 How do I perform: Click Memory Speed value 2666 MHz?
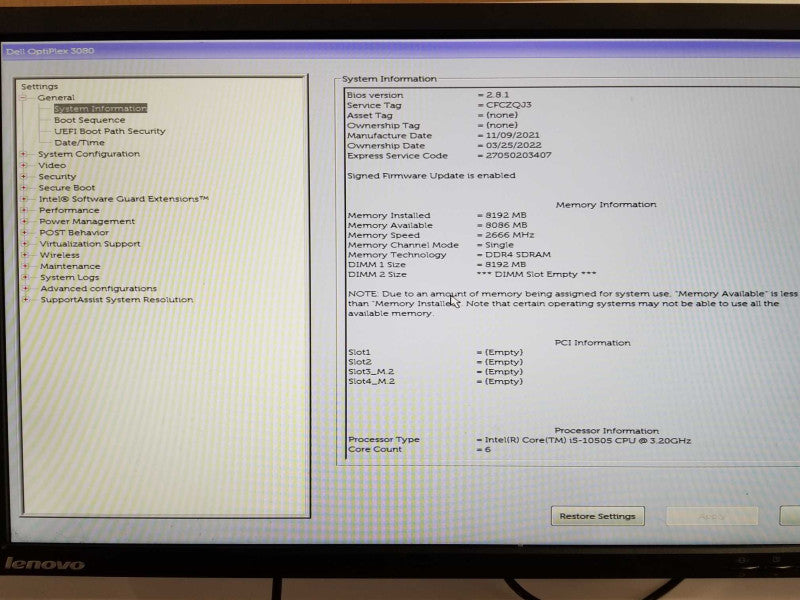pyautogui.click(x=509, y=235)
